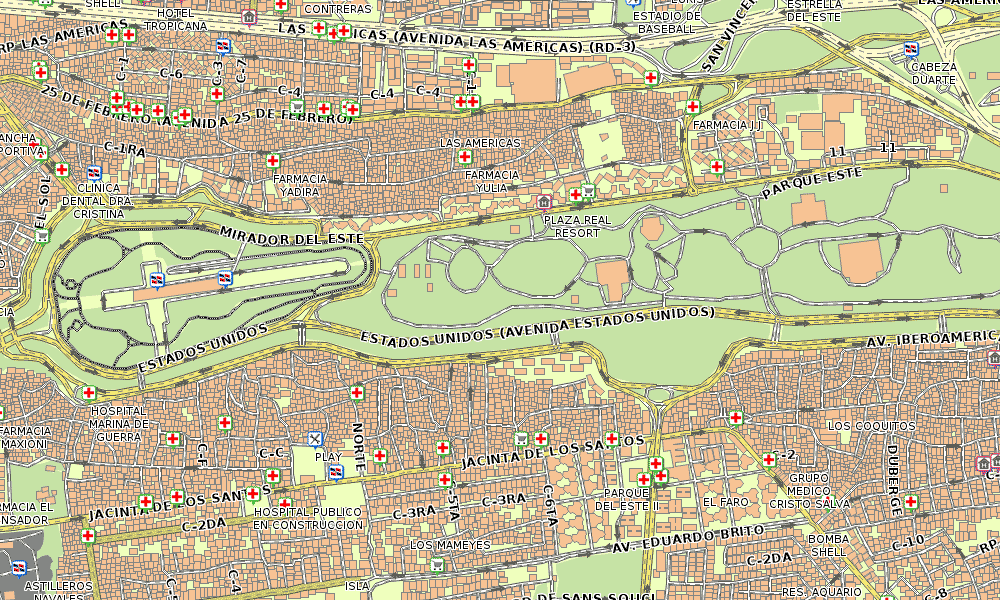1000x600 pixels.
Task: Click the shopping cart icon on Jacinta de los Santos
Action: click(x=523, y=437)
